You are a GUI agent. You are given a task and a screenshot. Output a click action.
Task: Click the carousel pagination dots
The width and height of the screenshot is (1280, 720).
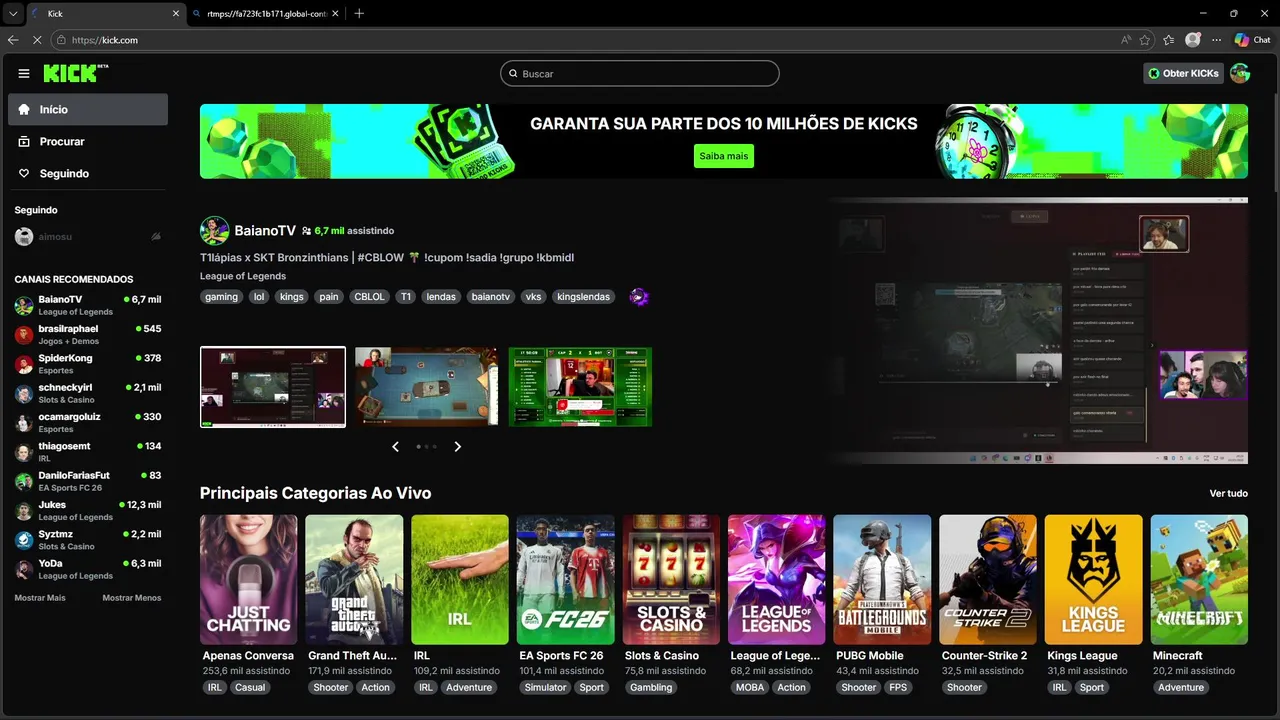427,447
